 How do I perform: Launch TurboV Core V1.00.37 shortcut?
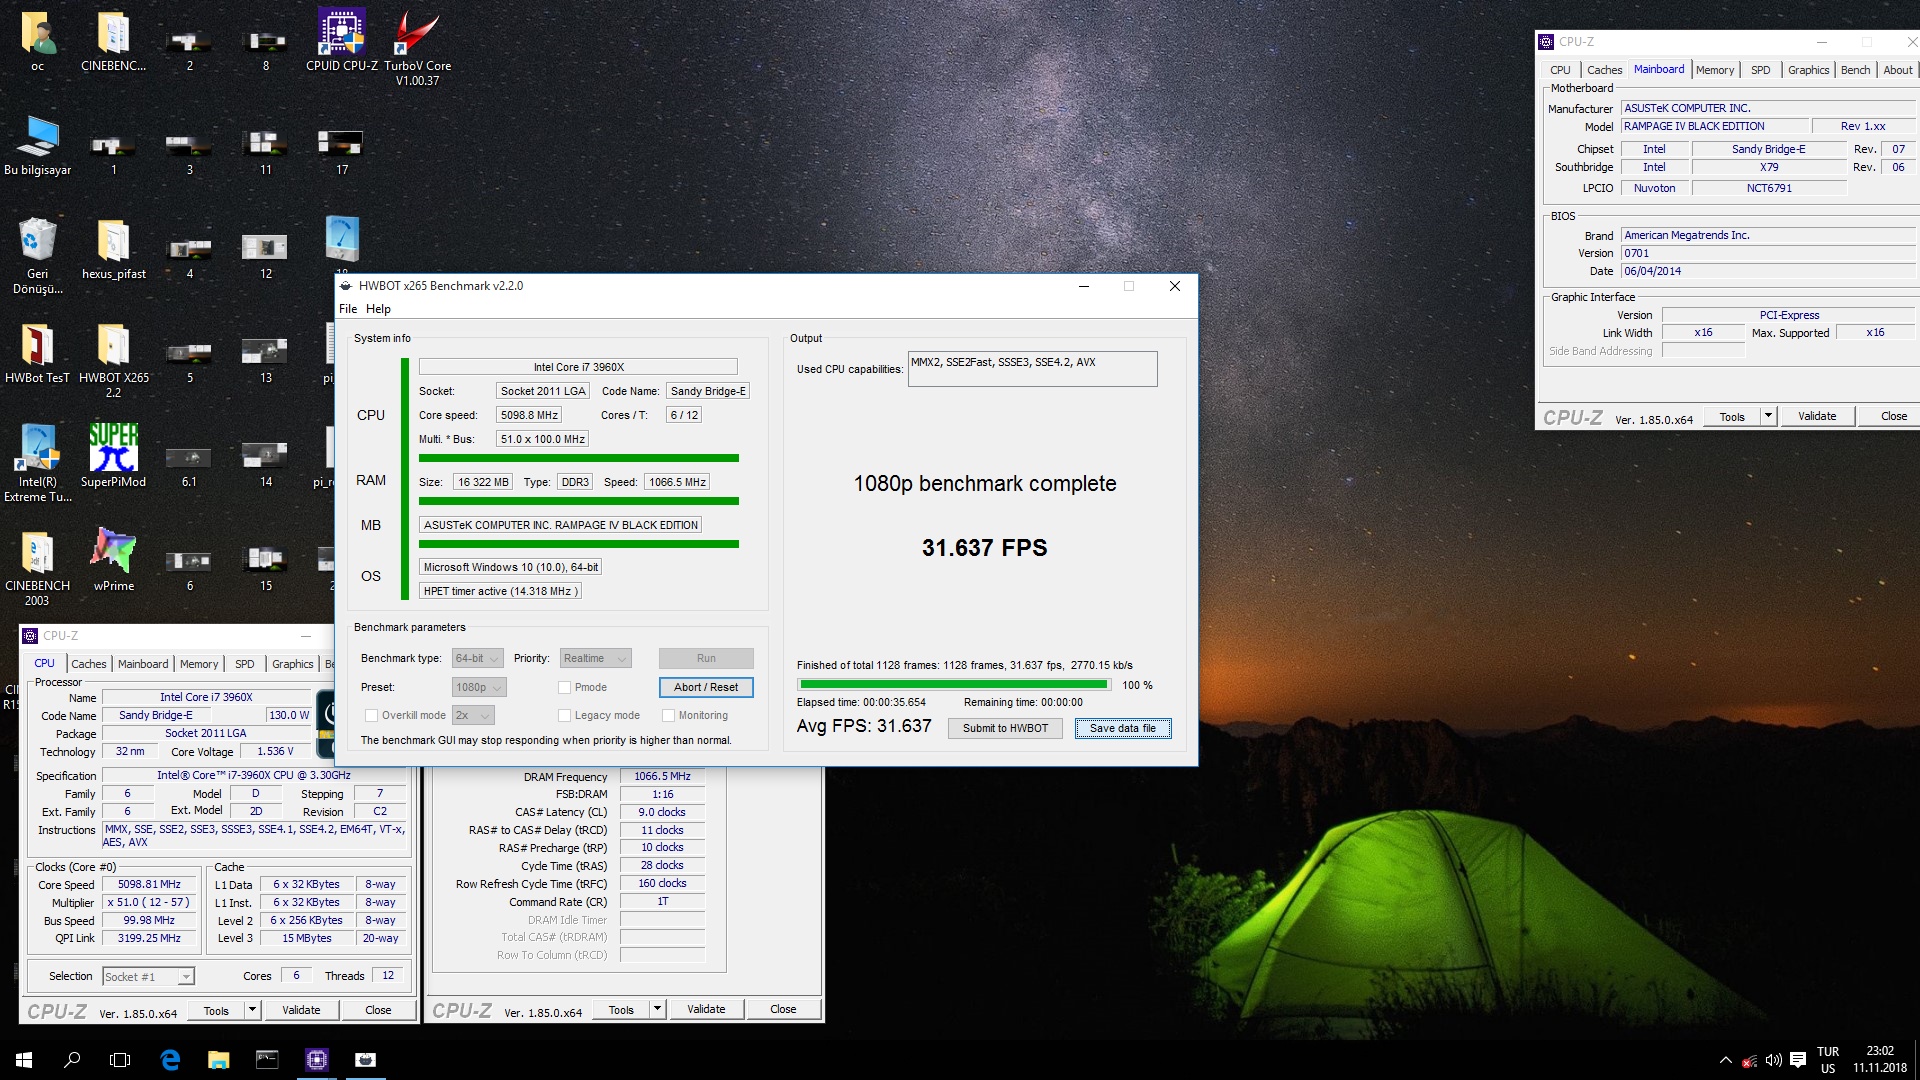click(417, 47)
